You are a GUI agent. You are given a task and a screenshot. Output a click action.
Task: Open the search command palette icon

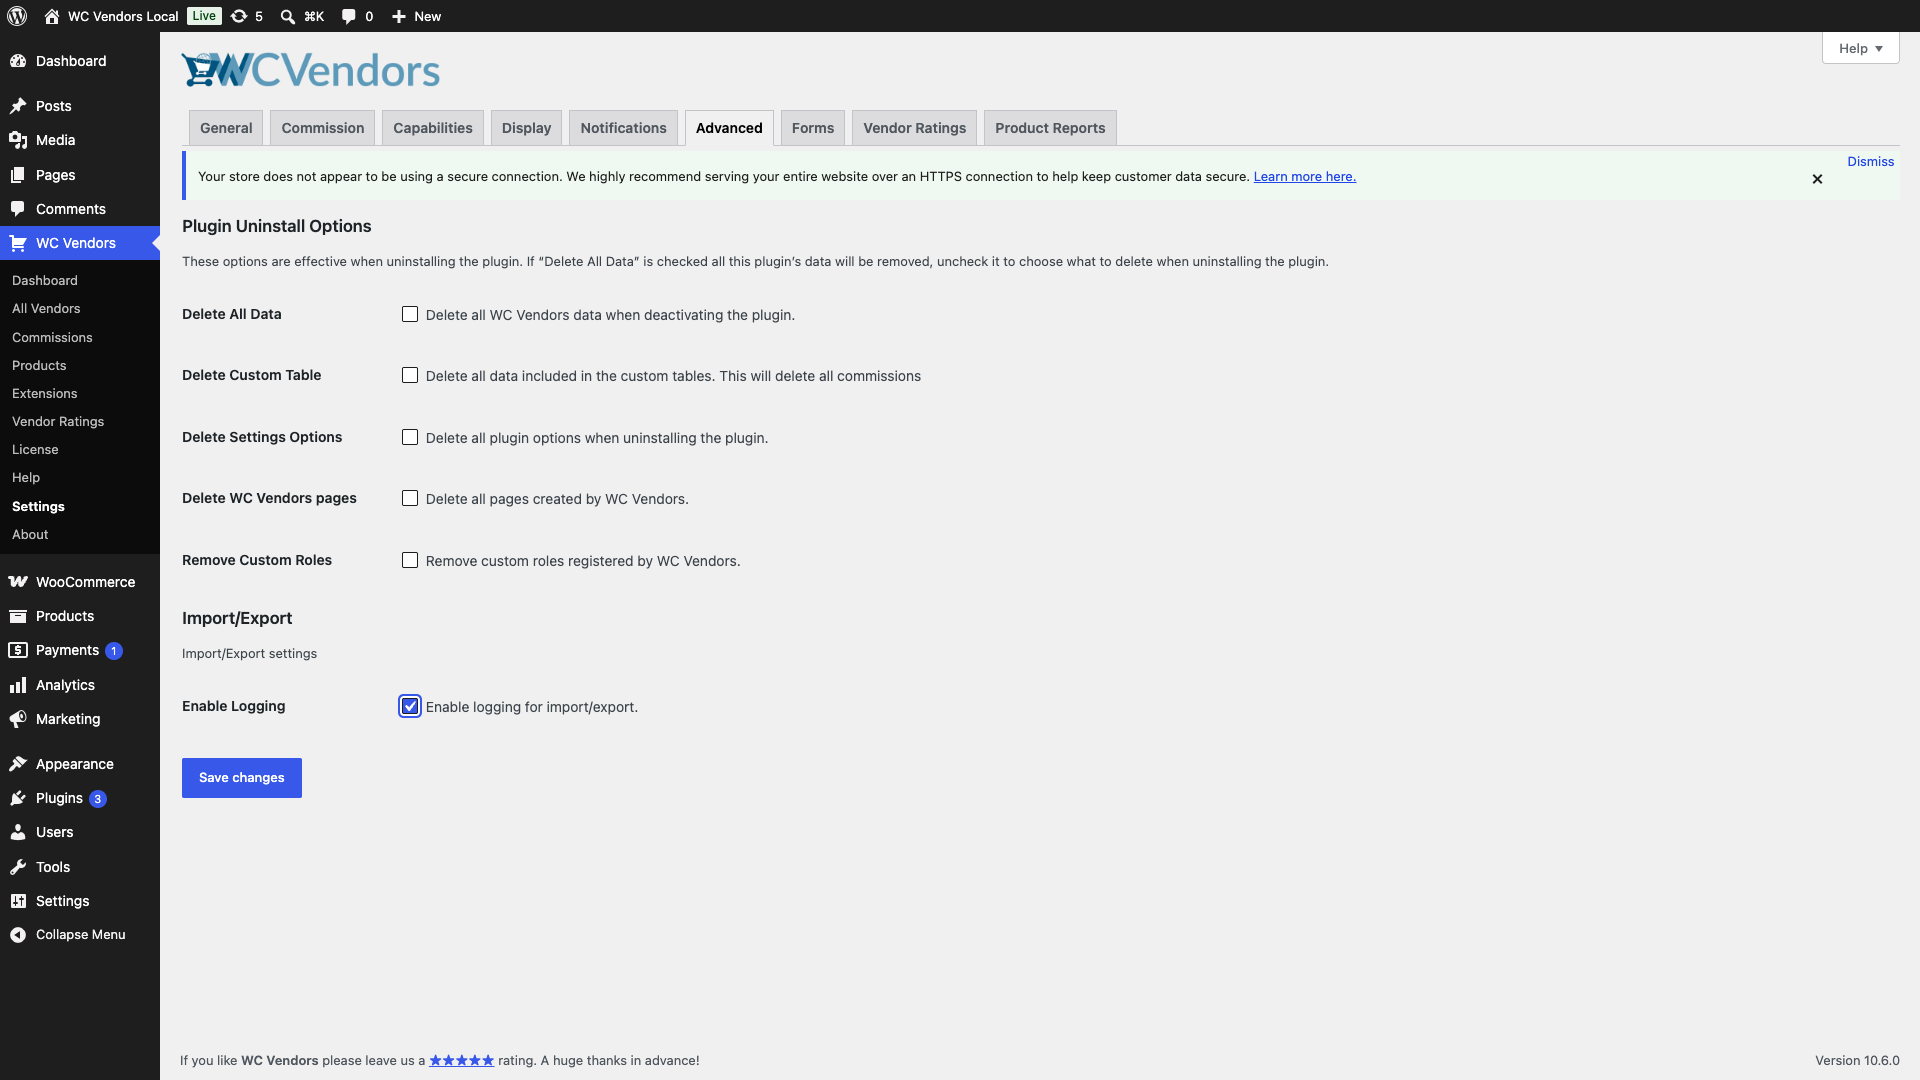pos(288,16)
